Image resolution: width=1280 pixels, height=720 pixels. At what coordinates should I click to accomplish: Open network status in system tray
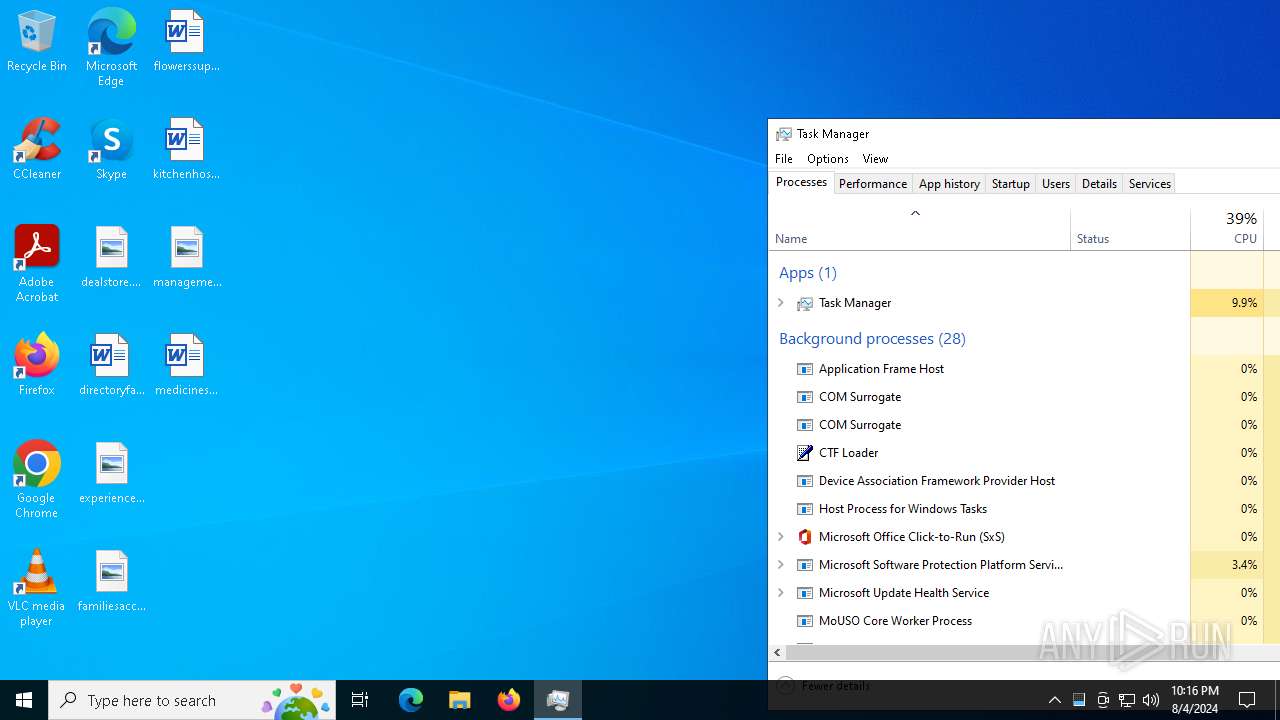1127,700
